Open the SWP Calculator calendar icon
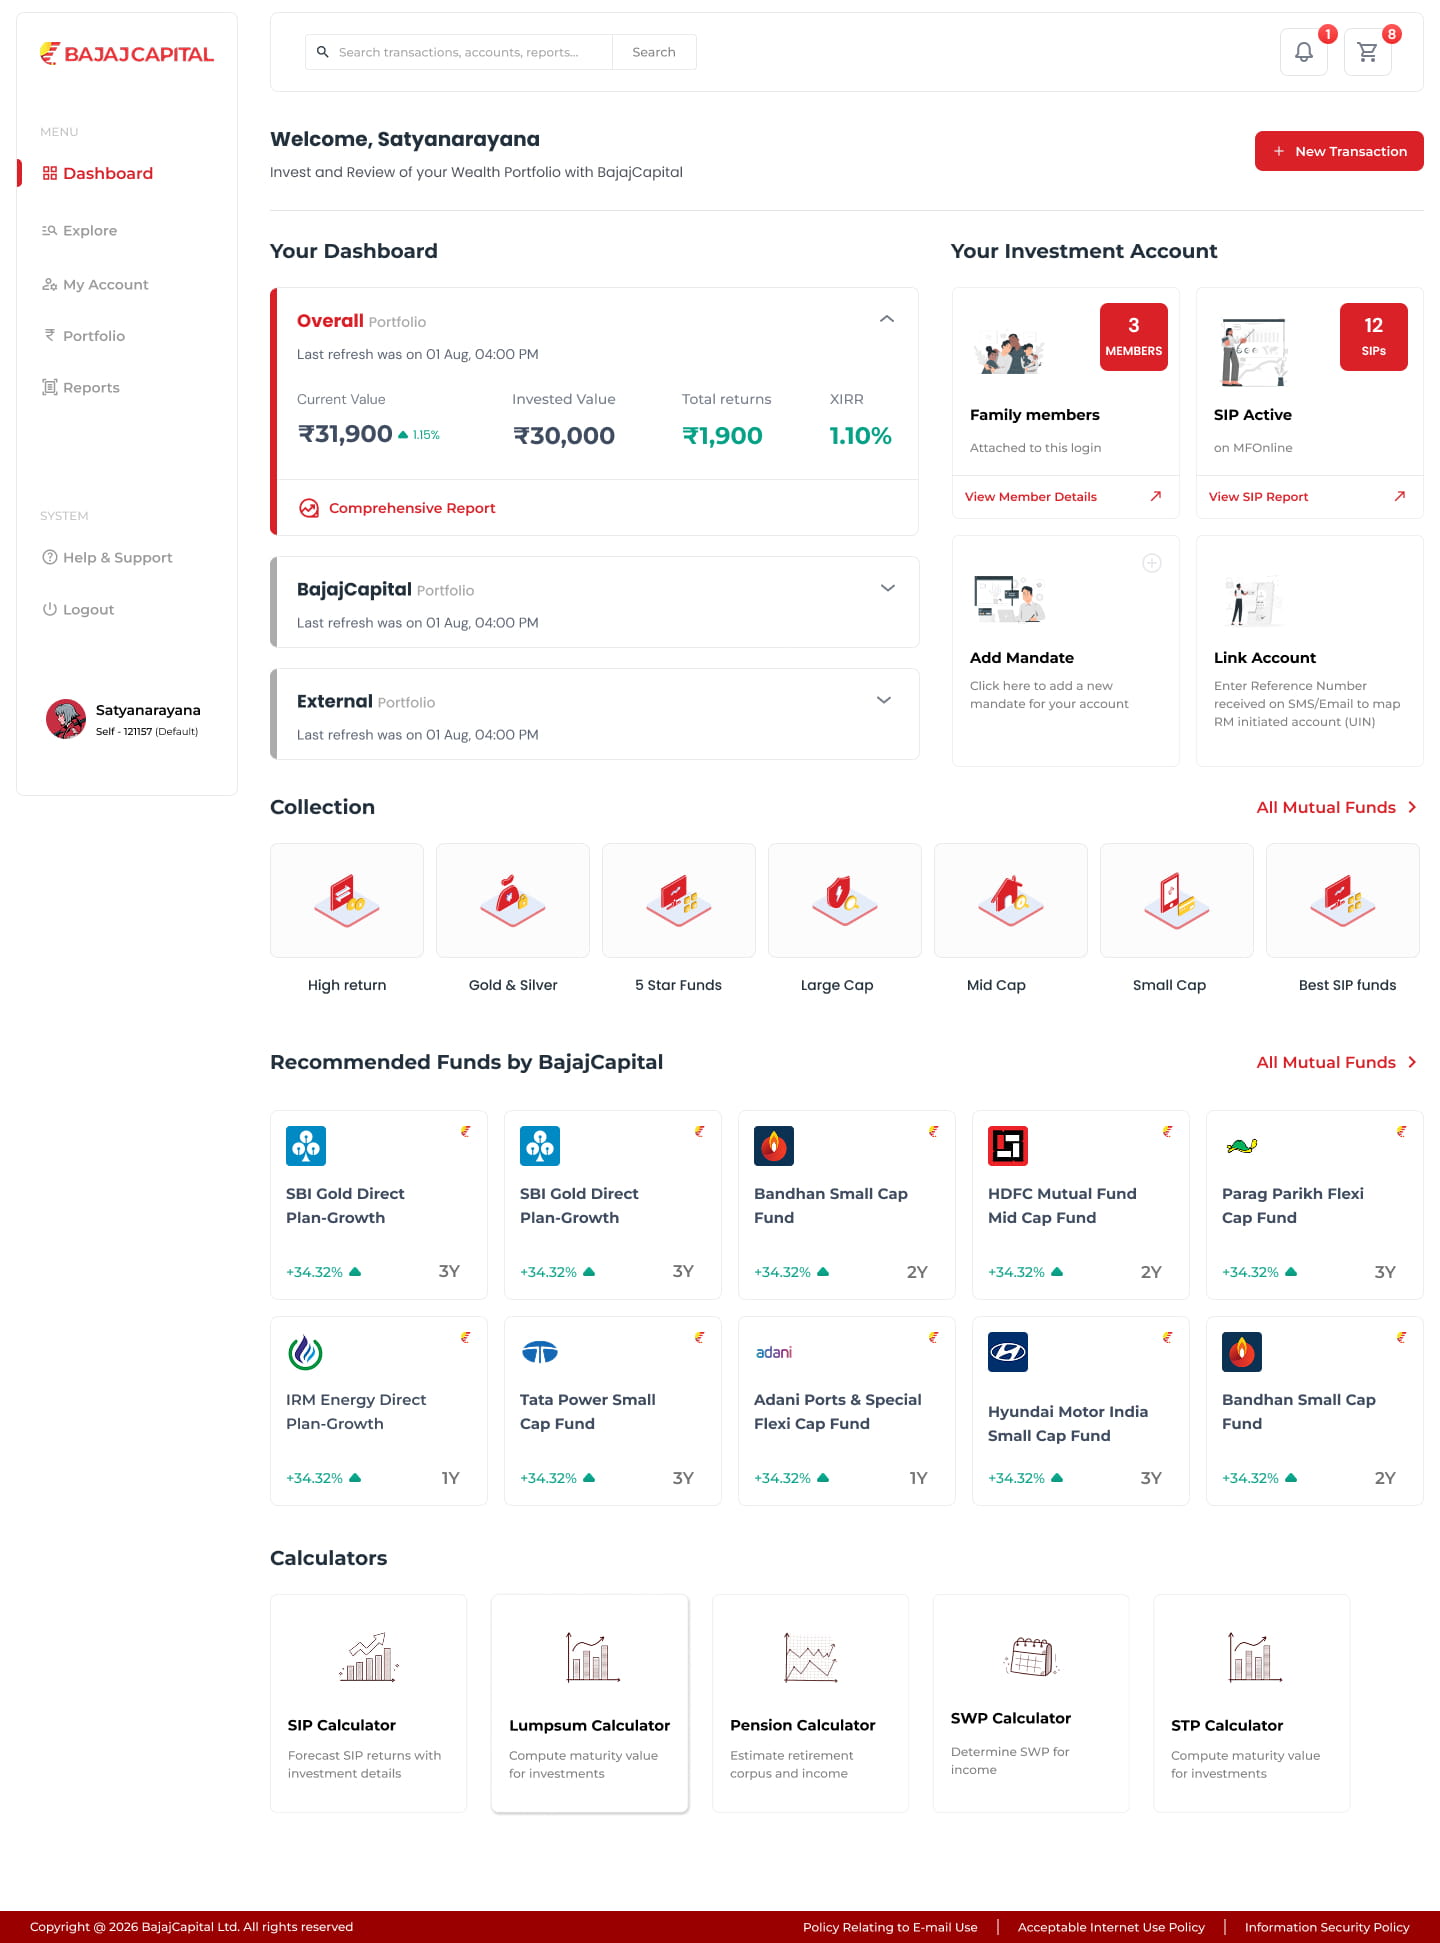Screen dimensions: 1440x1943 (x=1031, y=1656)
